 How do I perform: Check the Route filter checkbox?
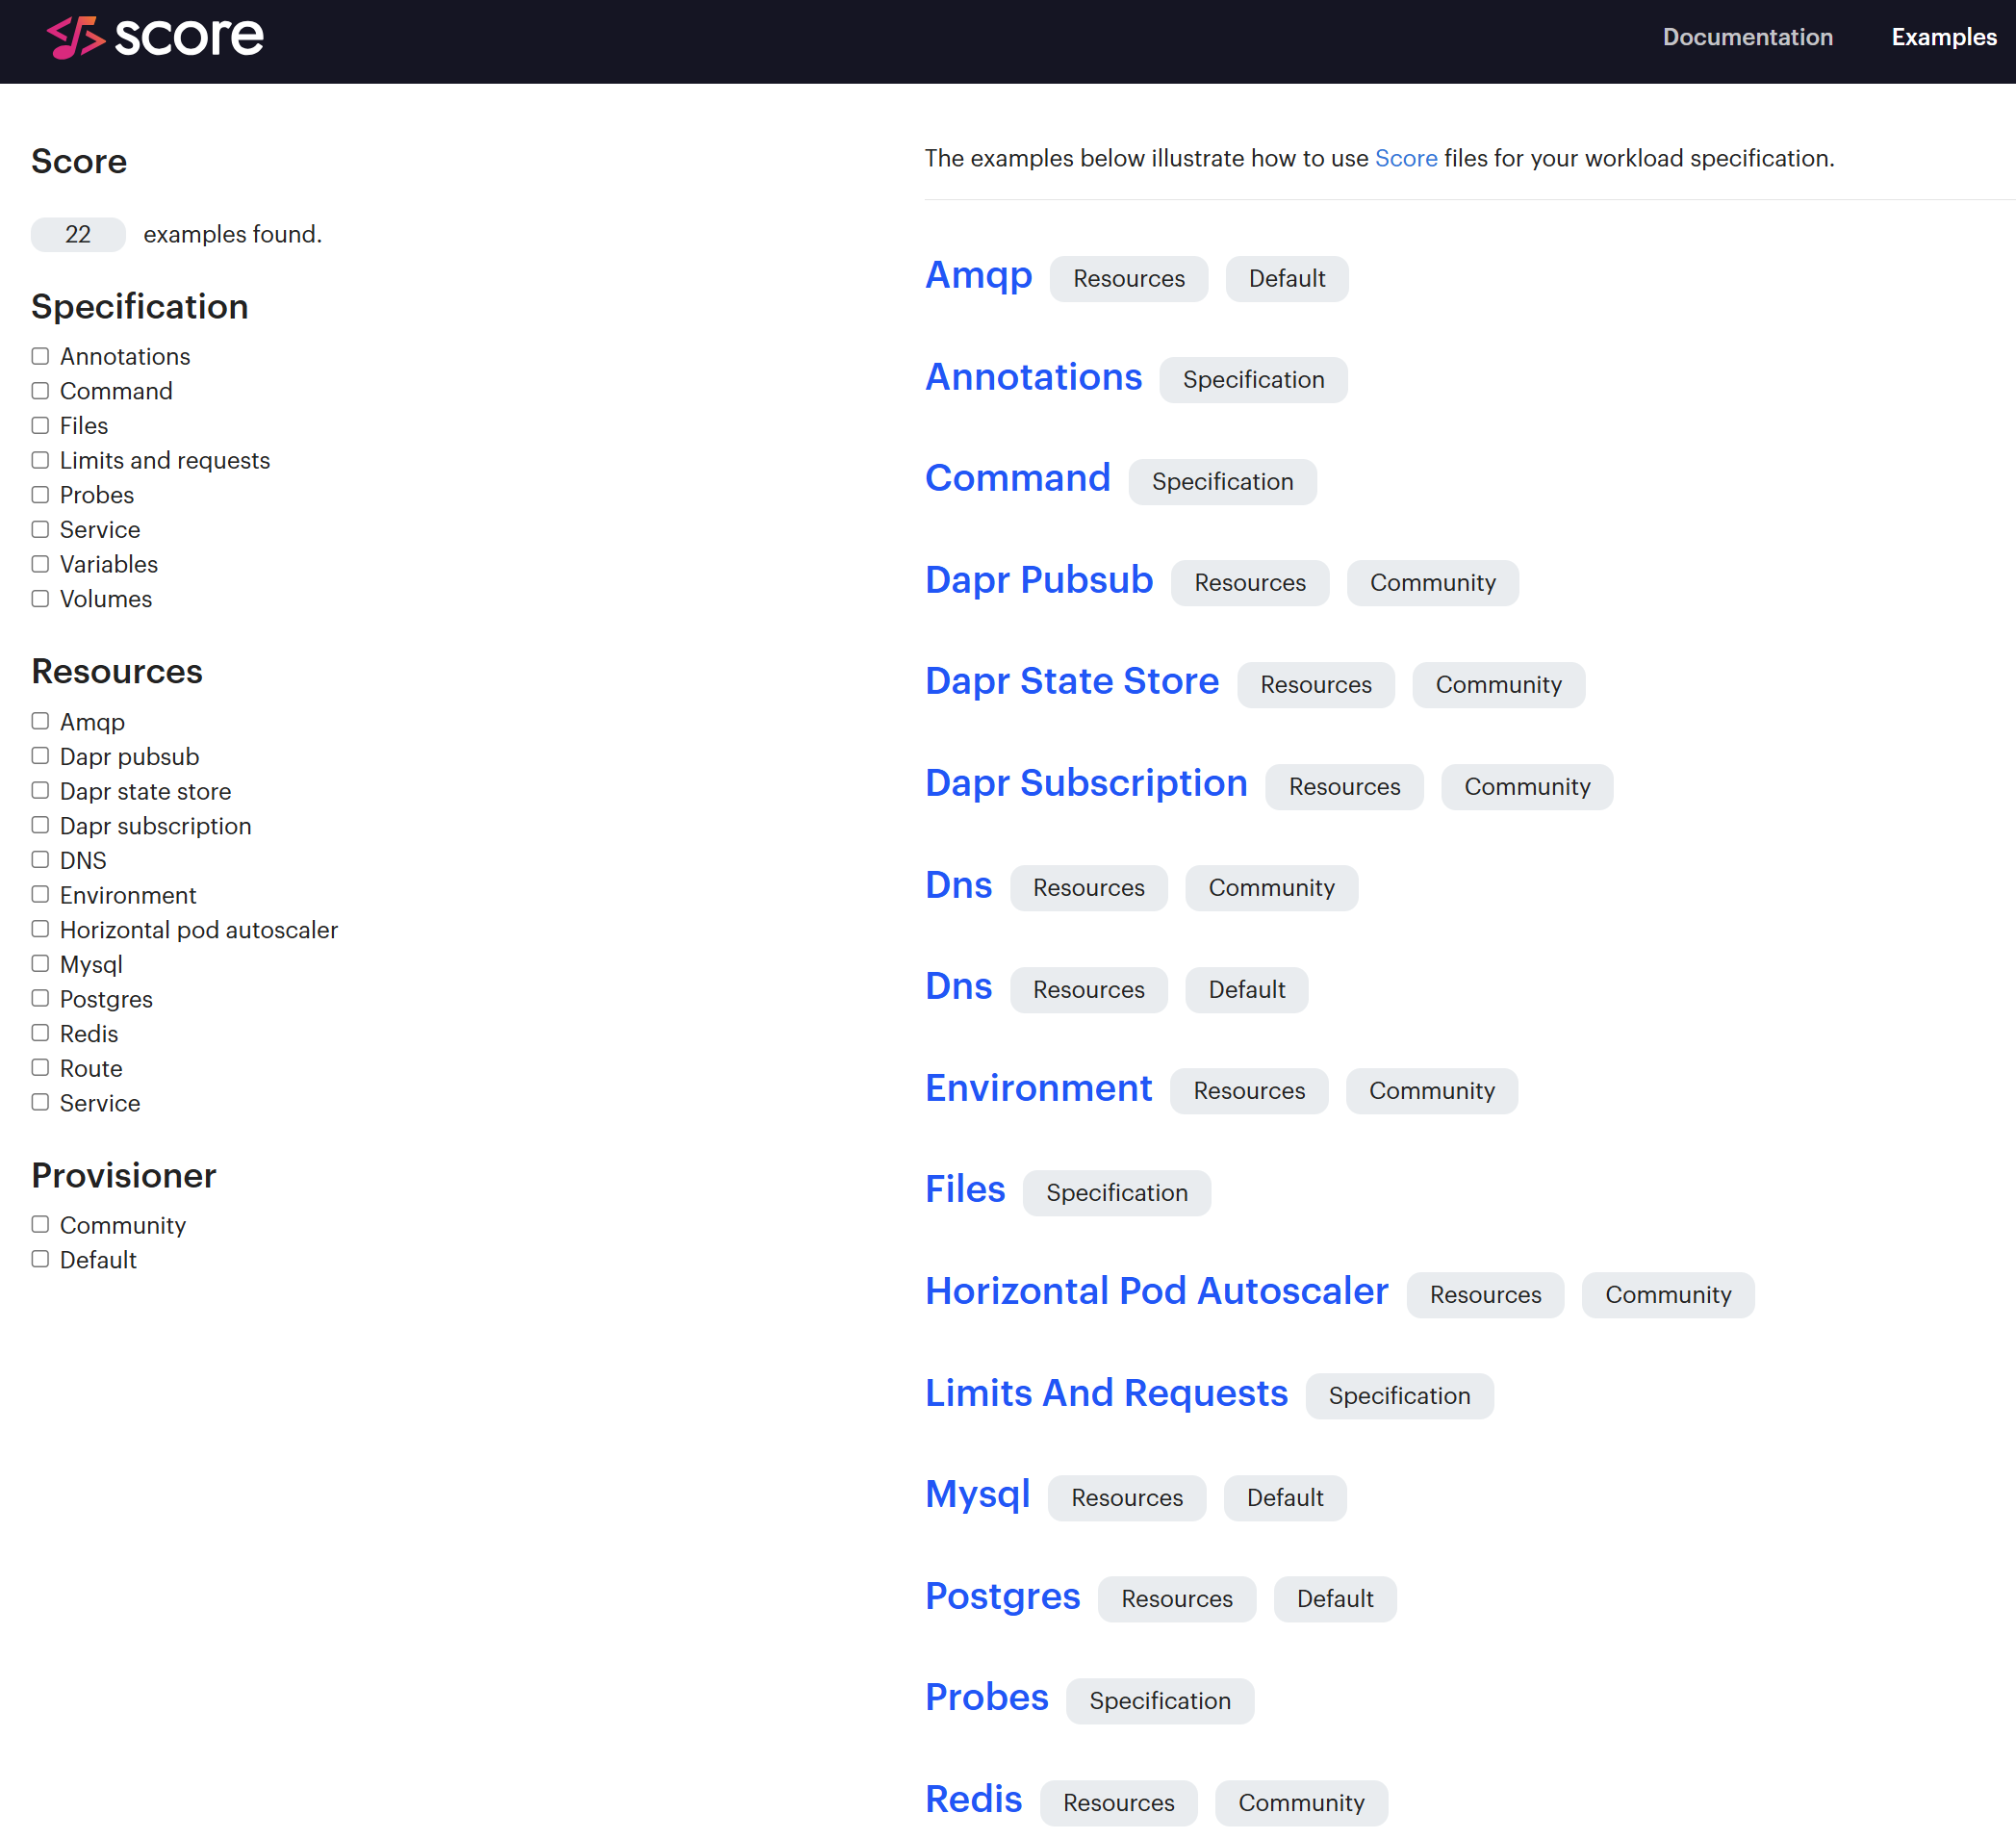click(40, 1068)
